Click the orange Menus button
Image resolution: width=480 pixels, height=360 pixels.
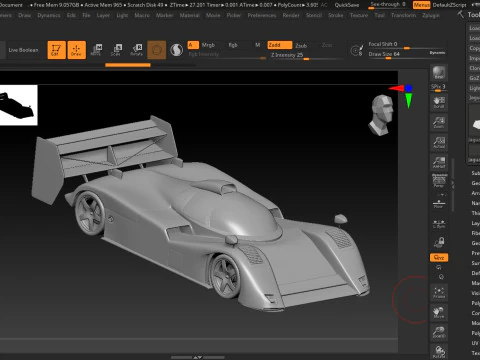(421, 5)
